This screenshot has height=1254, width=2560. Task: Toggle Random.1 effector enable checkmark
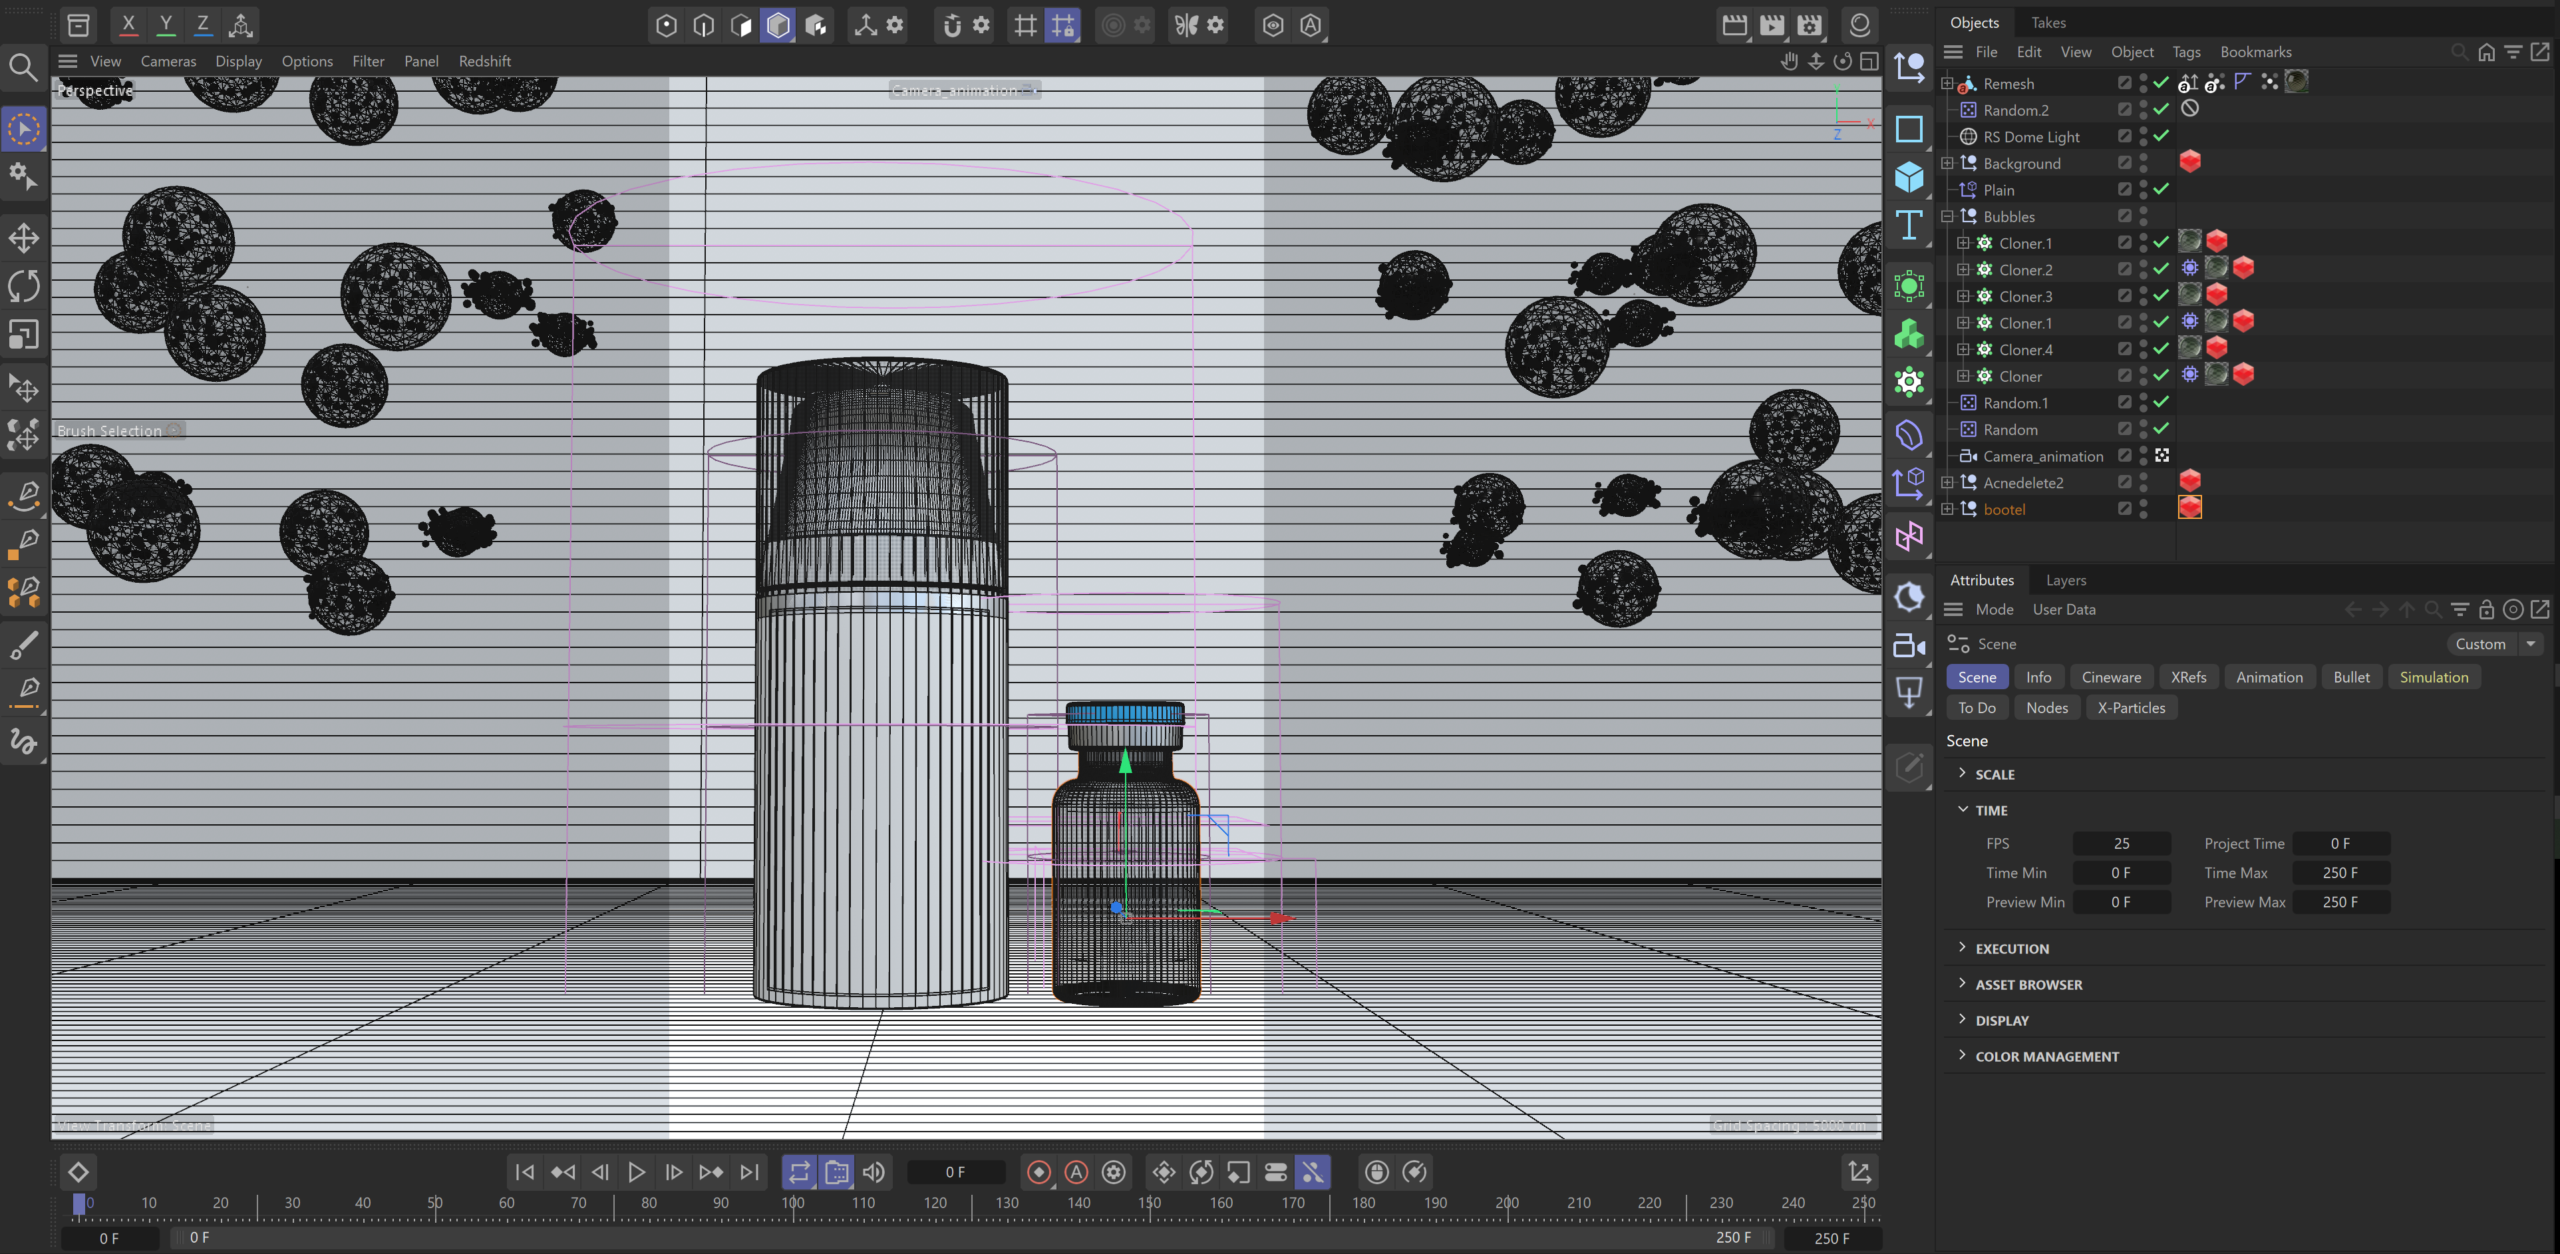[2161, 403]
